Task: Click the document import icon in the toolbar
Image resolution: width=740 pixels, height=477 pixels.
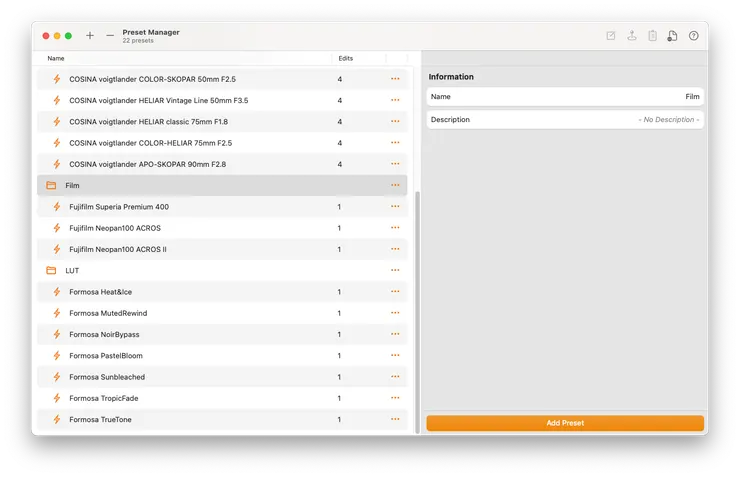Action: pyautogui.click(x=673, y=35)
